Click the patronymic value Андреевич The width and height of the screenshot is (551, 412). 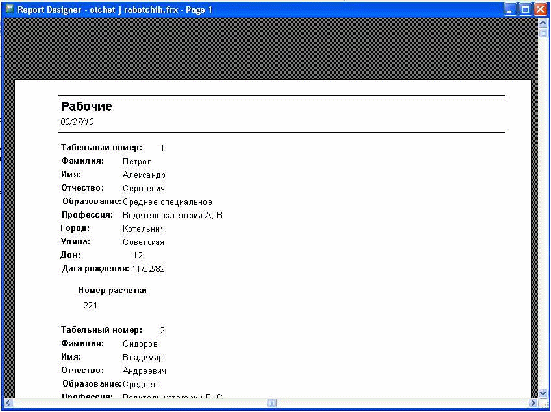tap(144, 371)
